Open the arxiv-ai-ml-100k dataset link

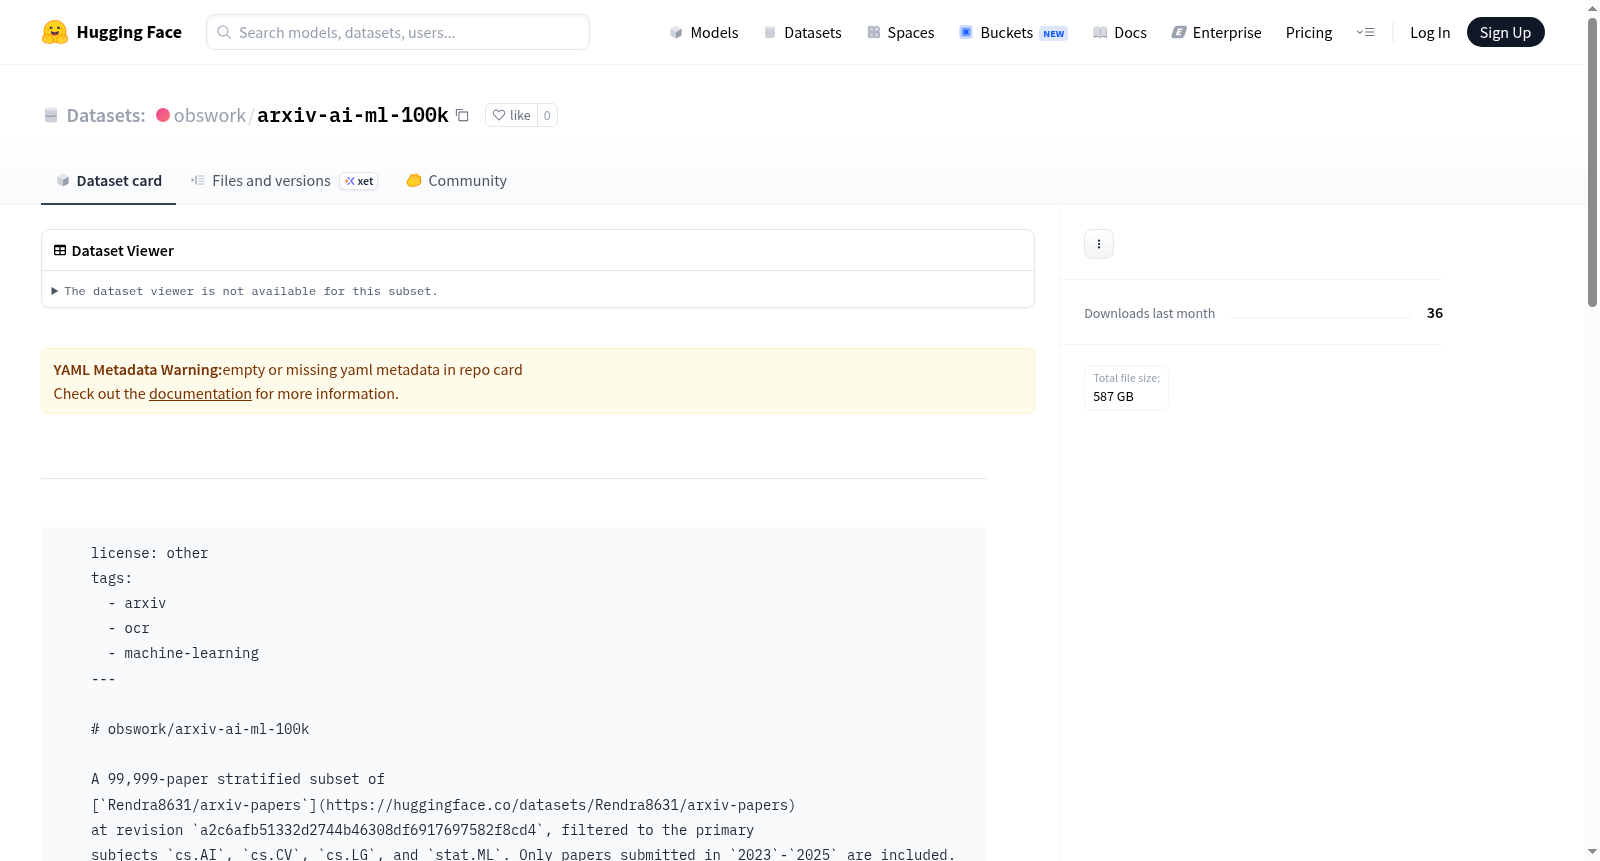click(x=353, y=115)
